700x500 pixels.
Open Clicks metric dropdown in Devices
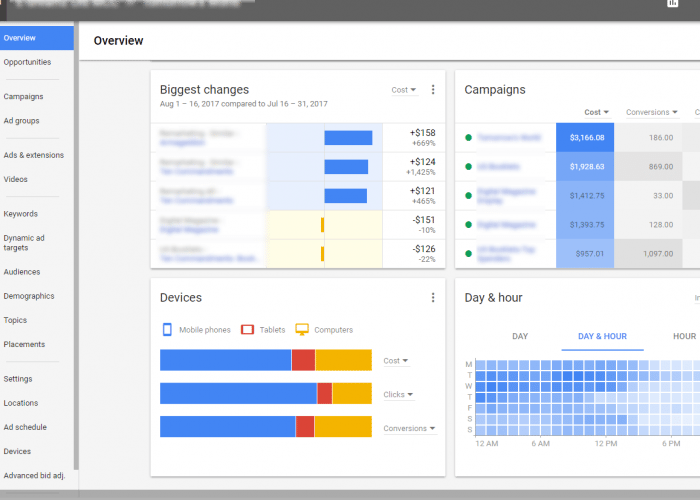[398, 395]
